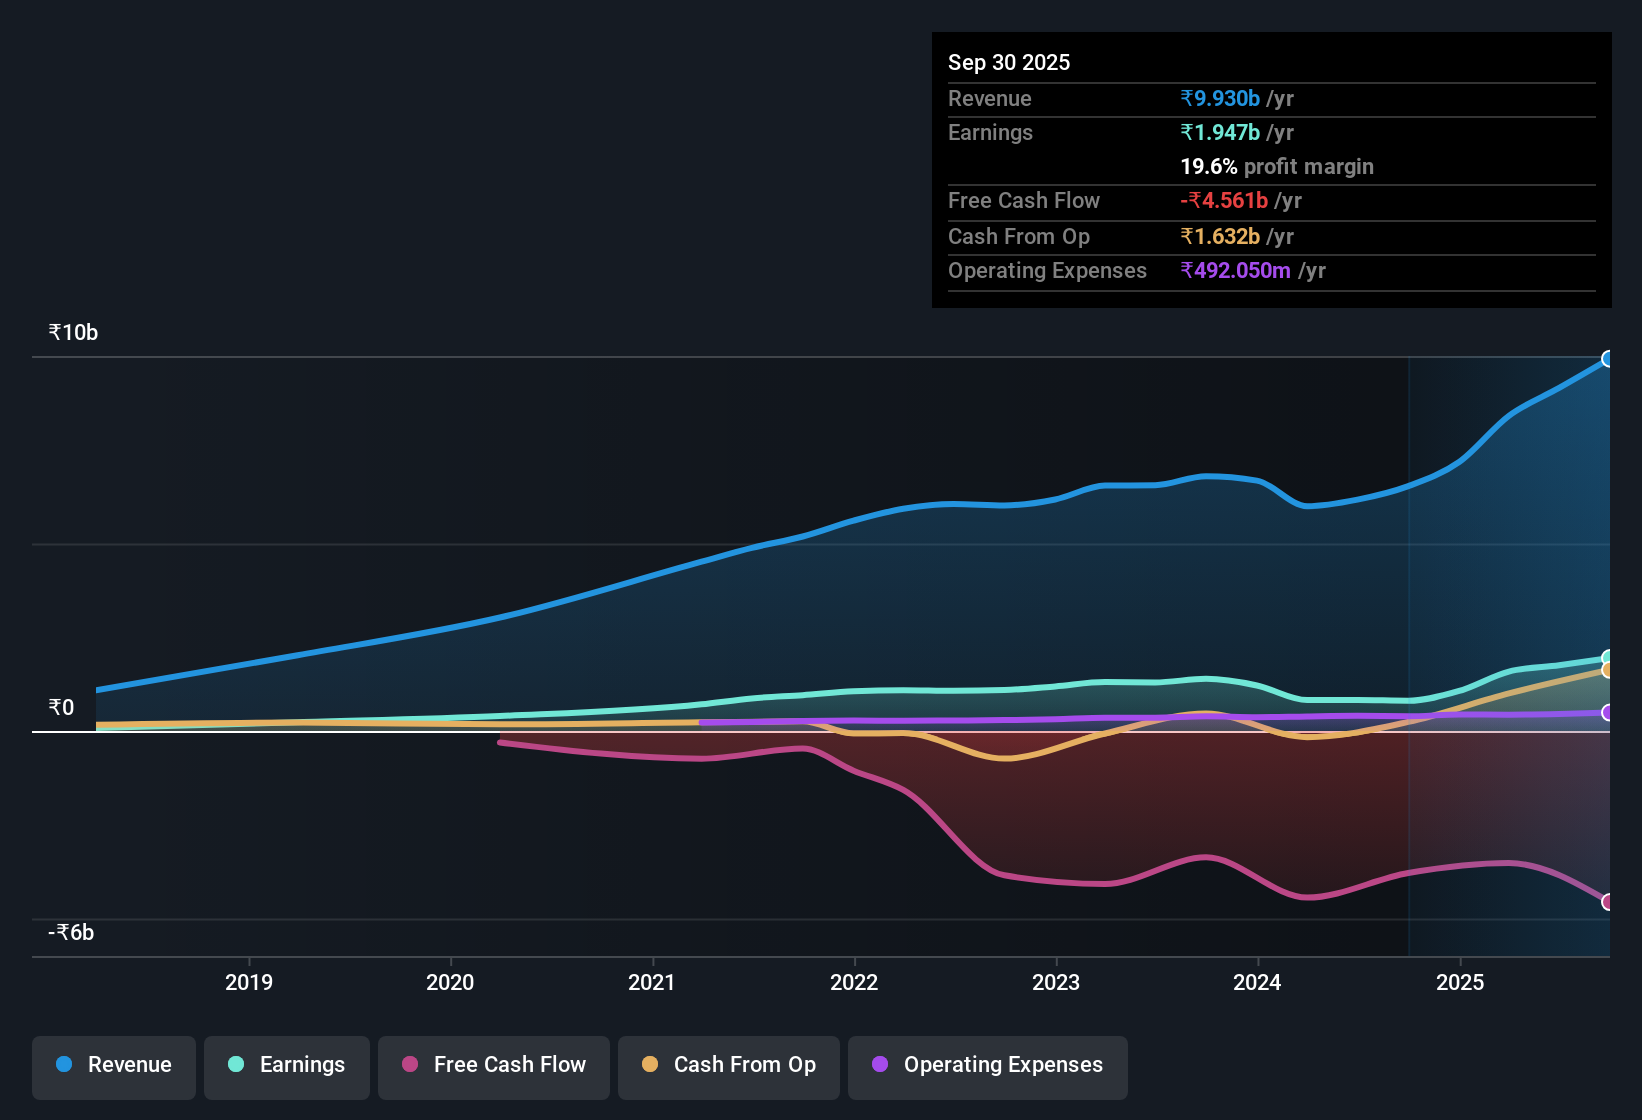This screenshot has width=1642, height=1120.
Task: Select the Free Cash Flow endpoint marker
Action: point(1609,901)
